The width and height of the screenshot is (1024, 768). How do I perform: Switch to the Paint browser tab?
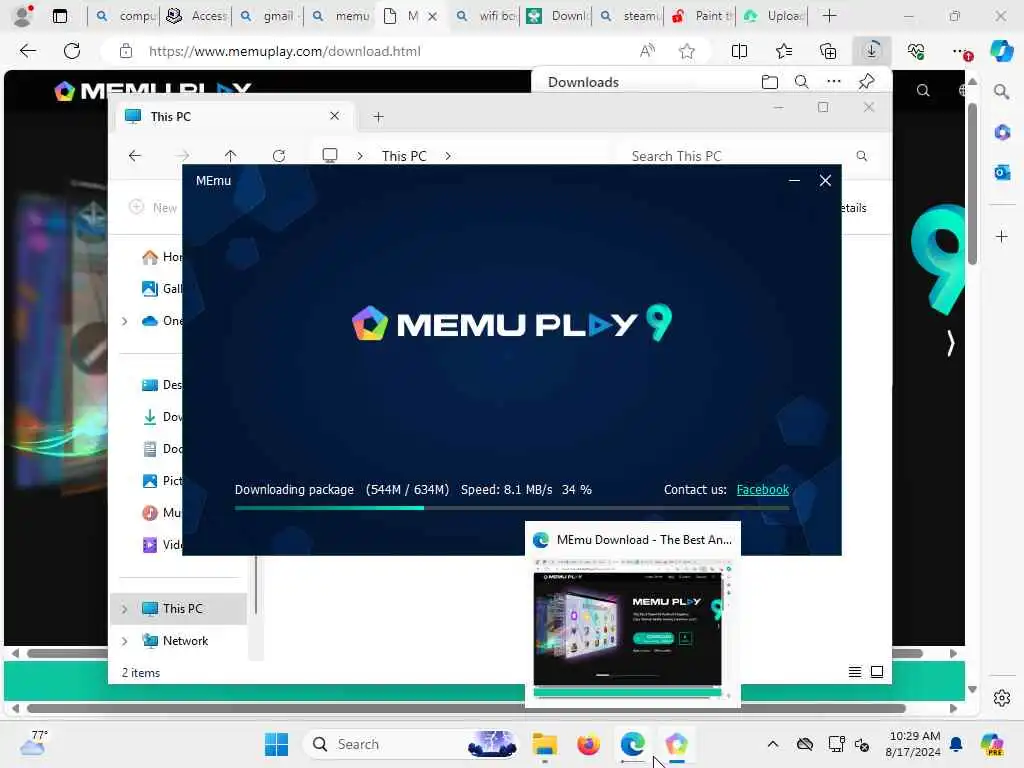click(700, 16)
